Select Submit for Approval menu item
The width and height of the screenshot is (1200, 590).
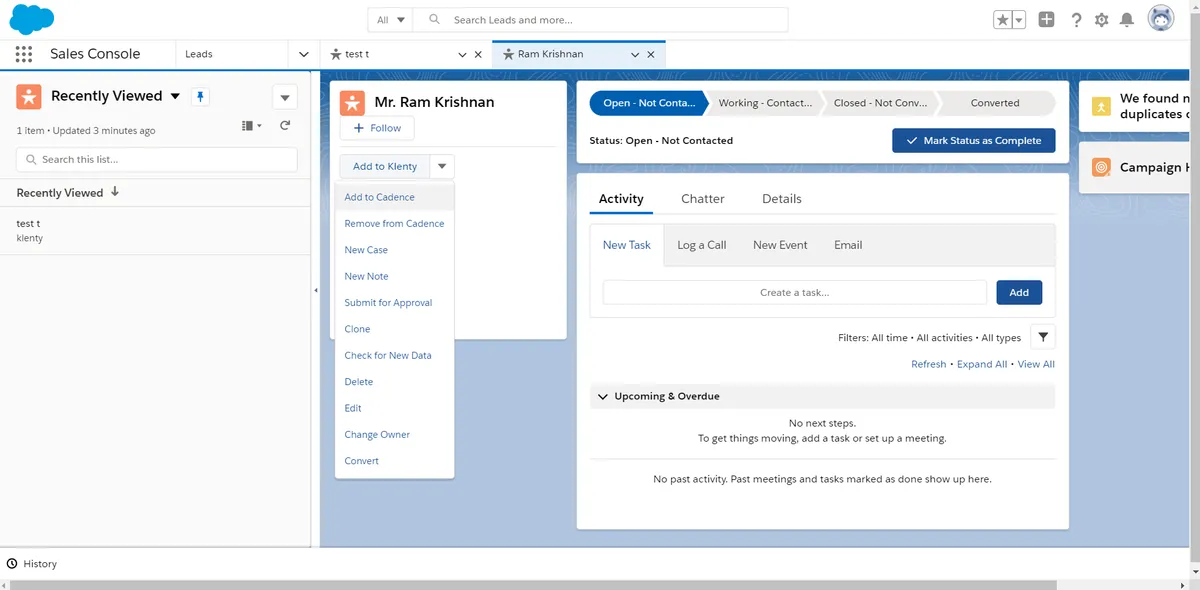394,302
